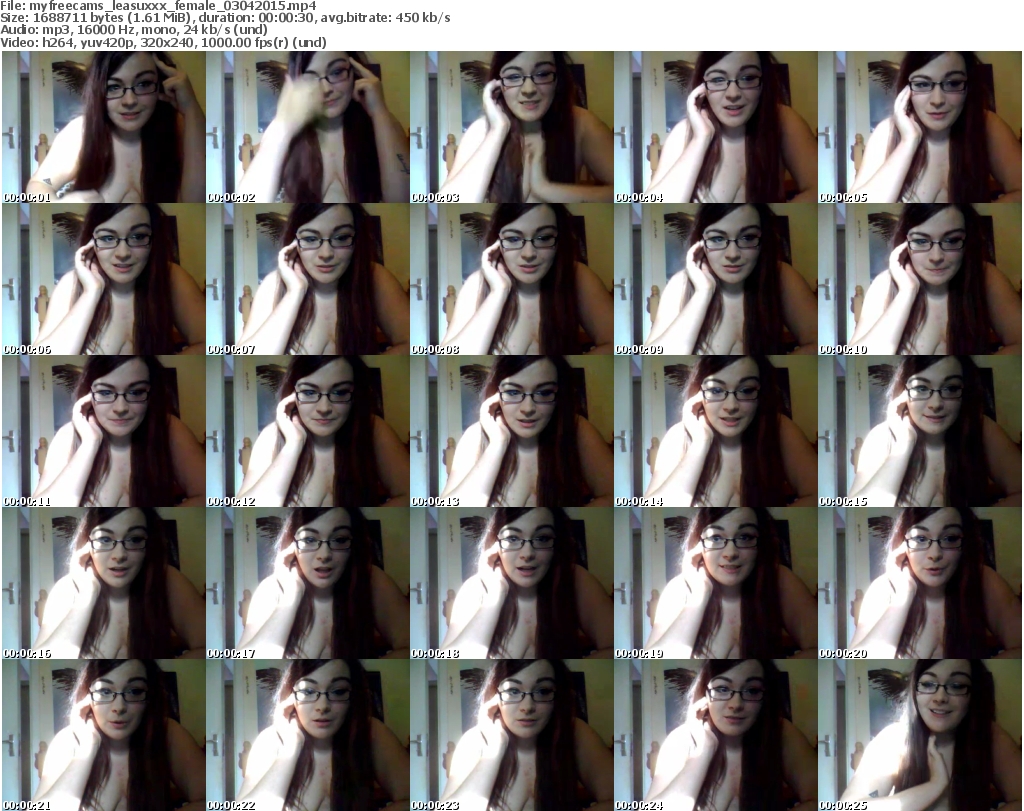
Task: Open the frame labeled 00:00:23
Action: pos(511,734)
